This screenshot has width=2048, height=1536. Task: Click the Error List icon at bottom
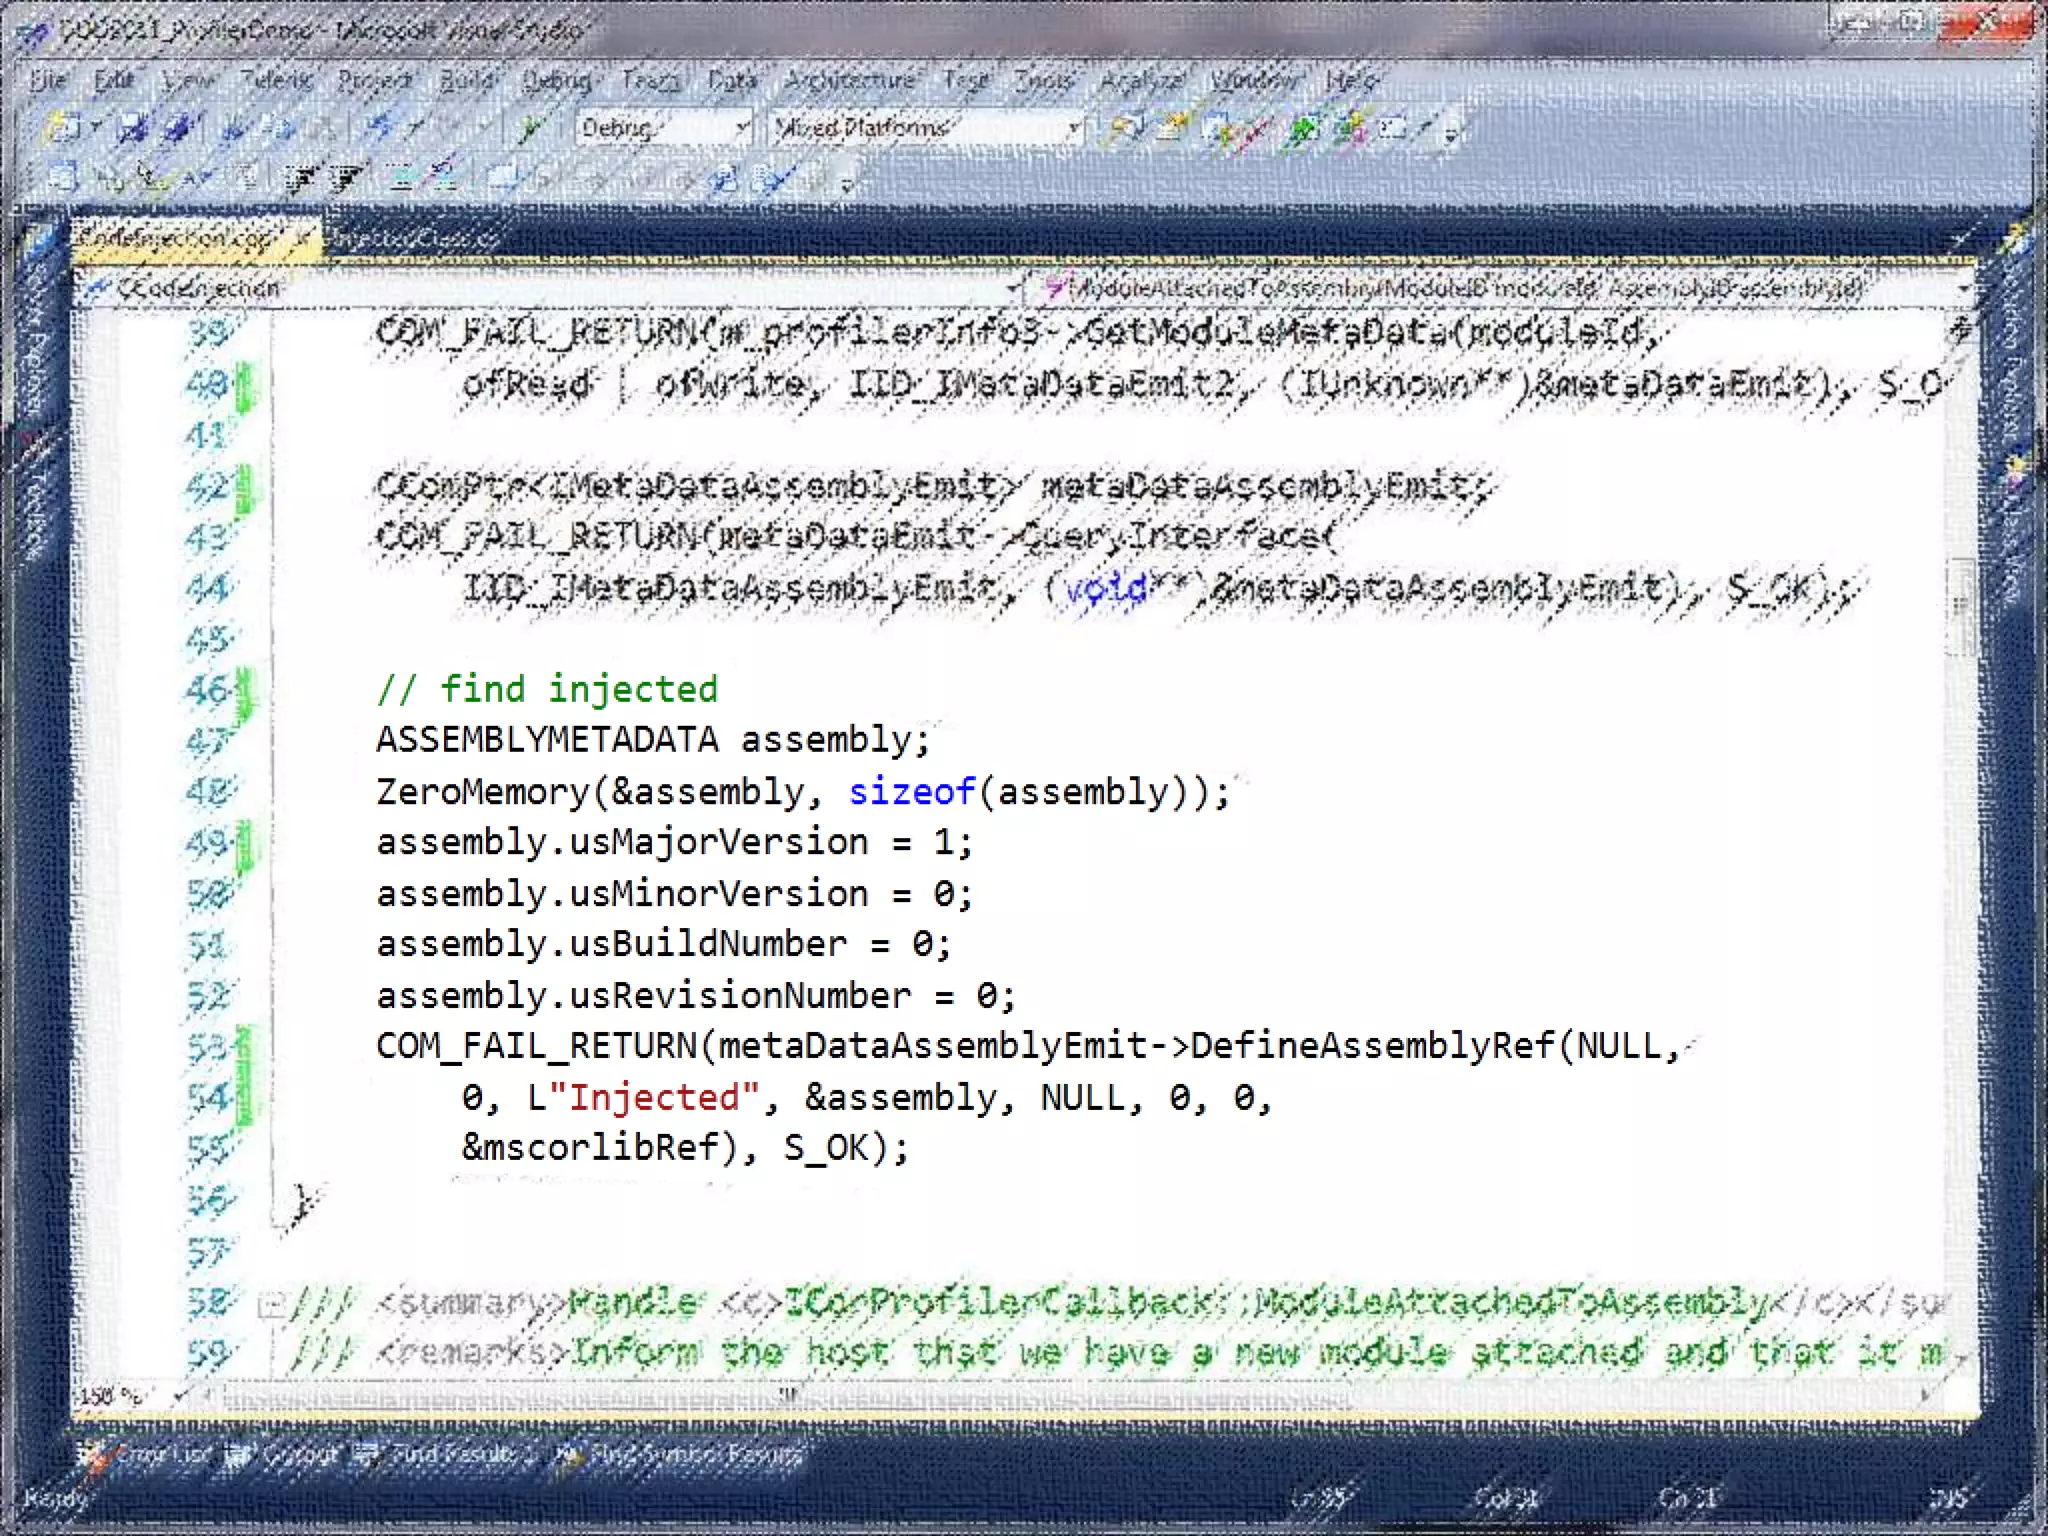click(x=95, y=1456)
